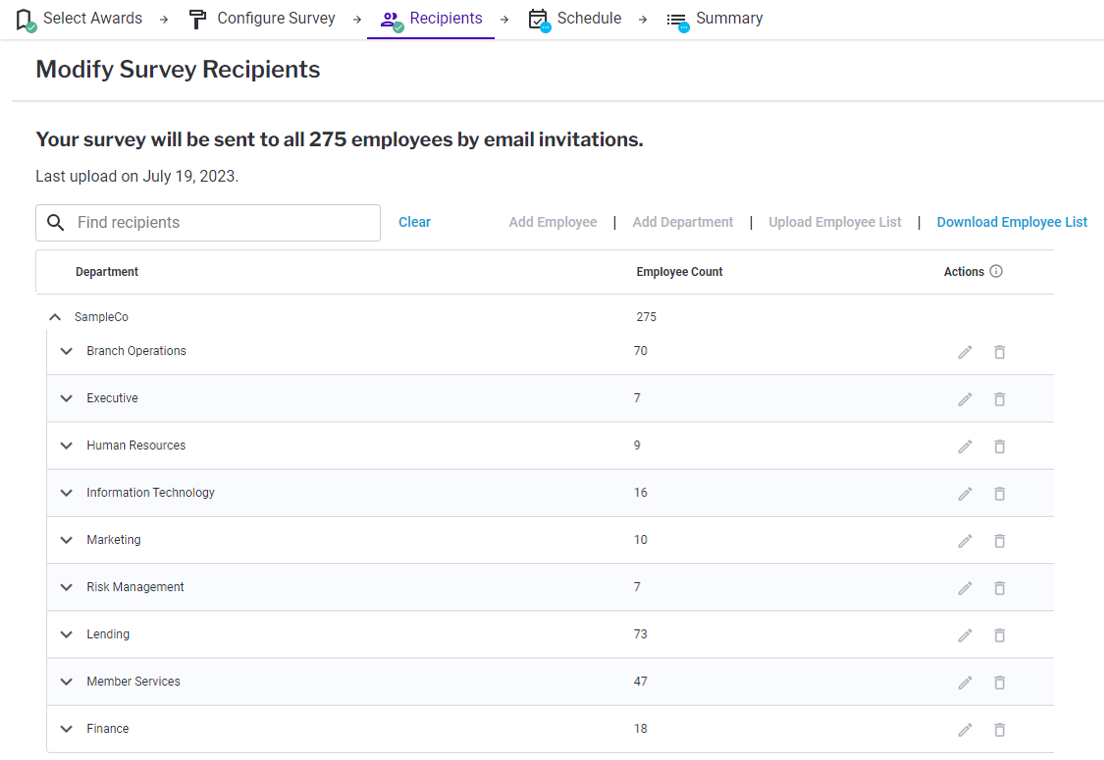Switch to the Summary step
This screenshot has width=1104, height=760.
[716, 19]
